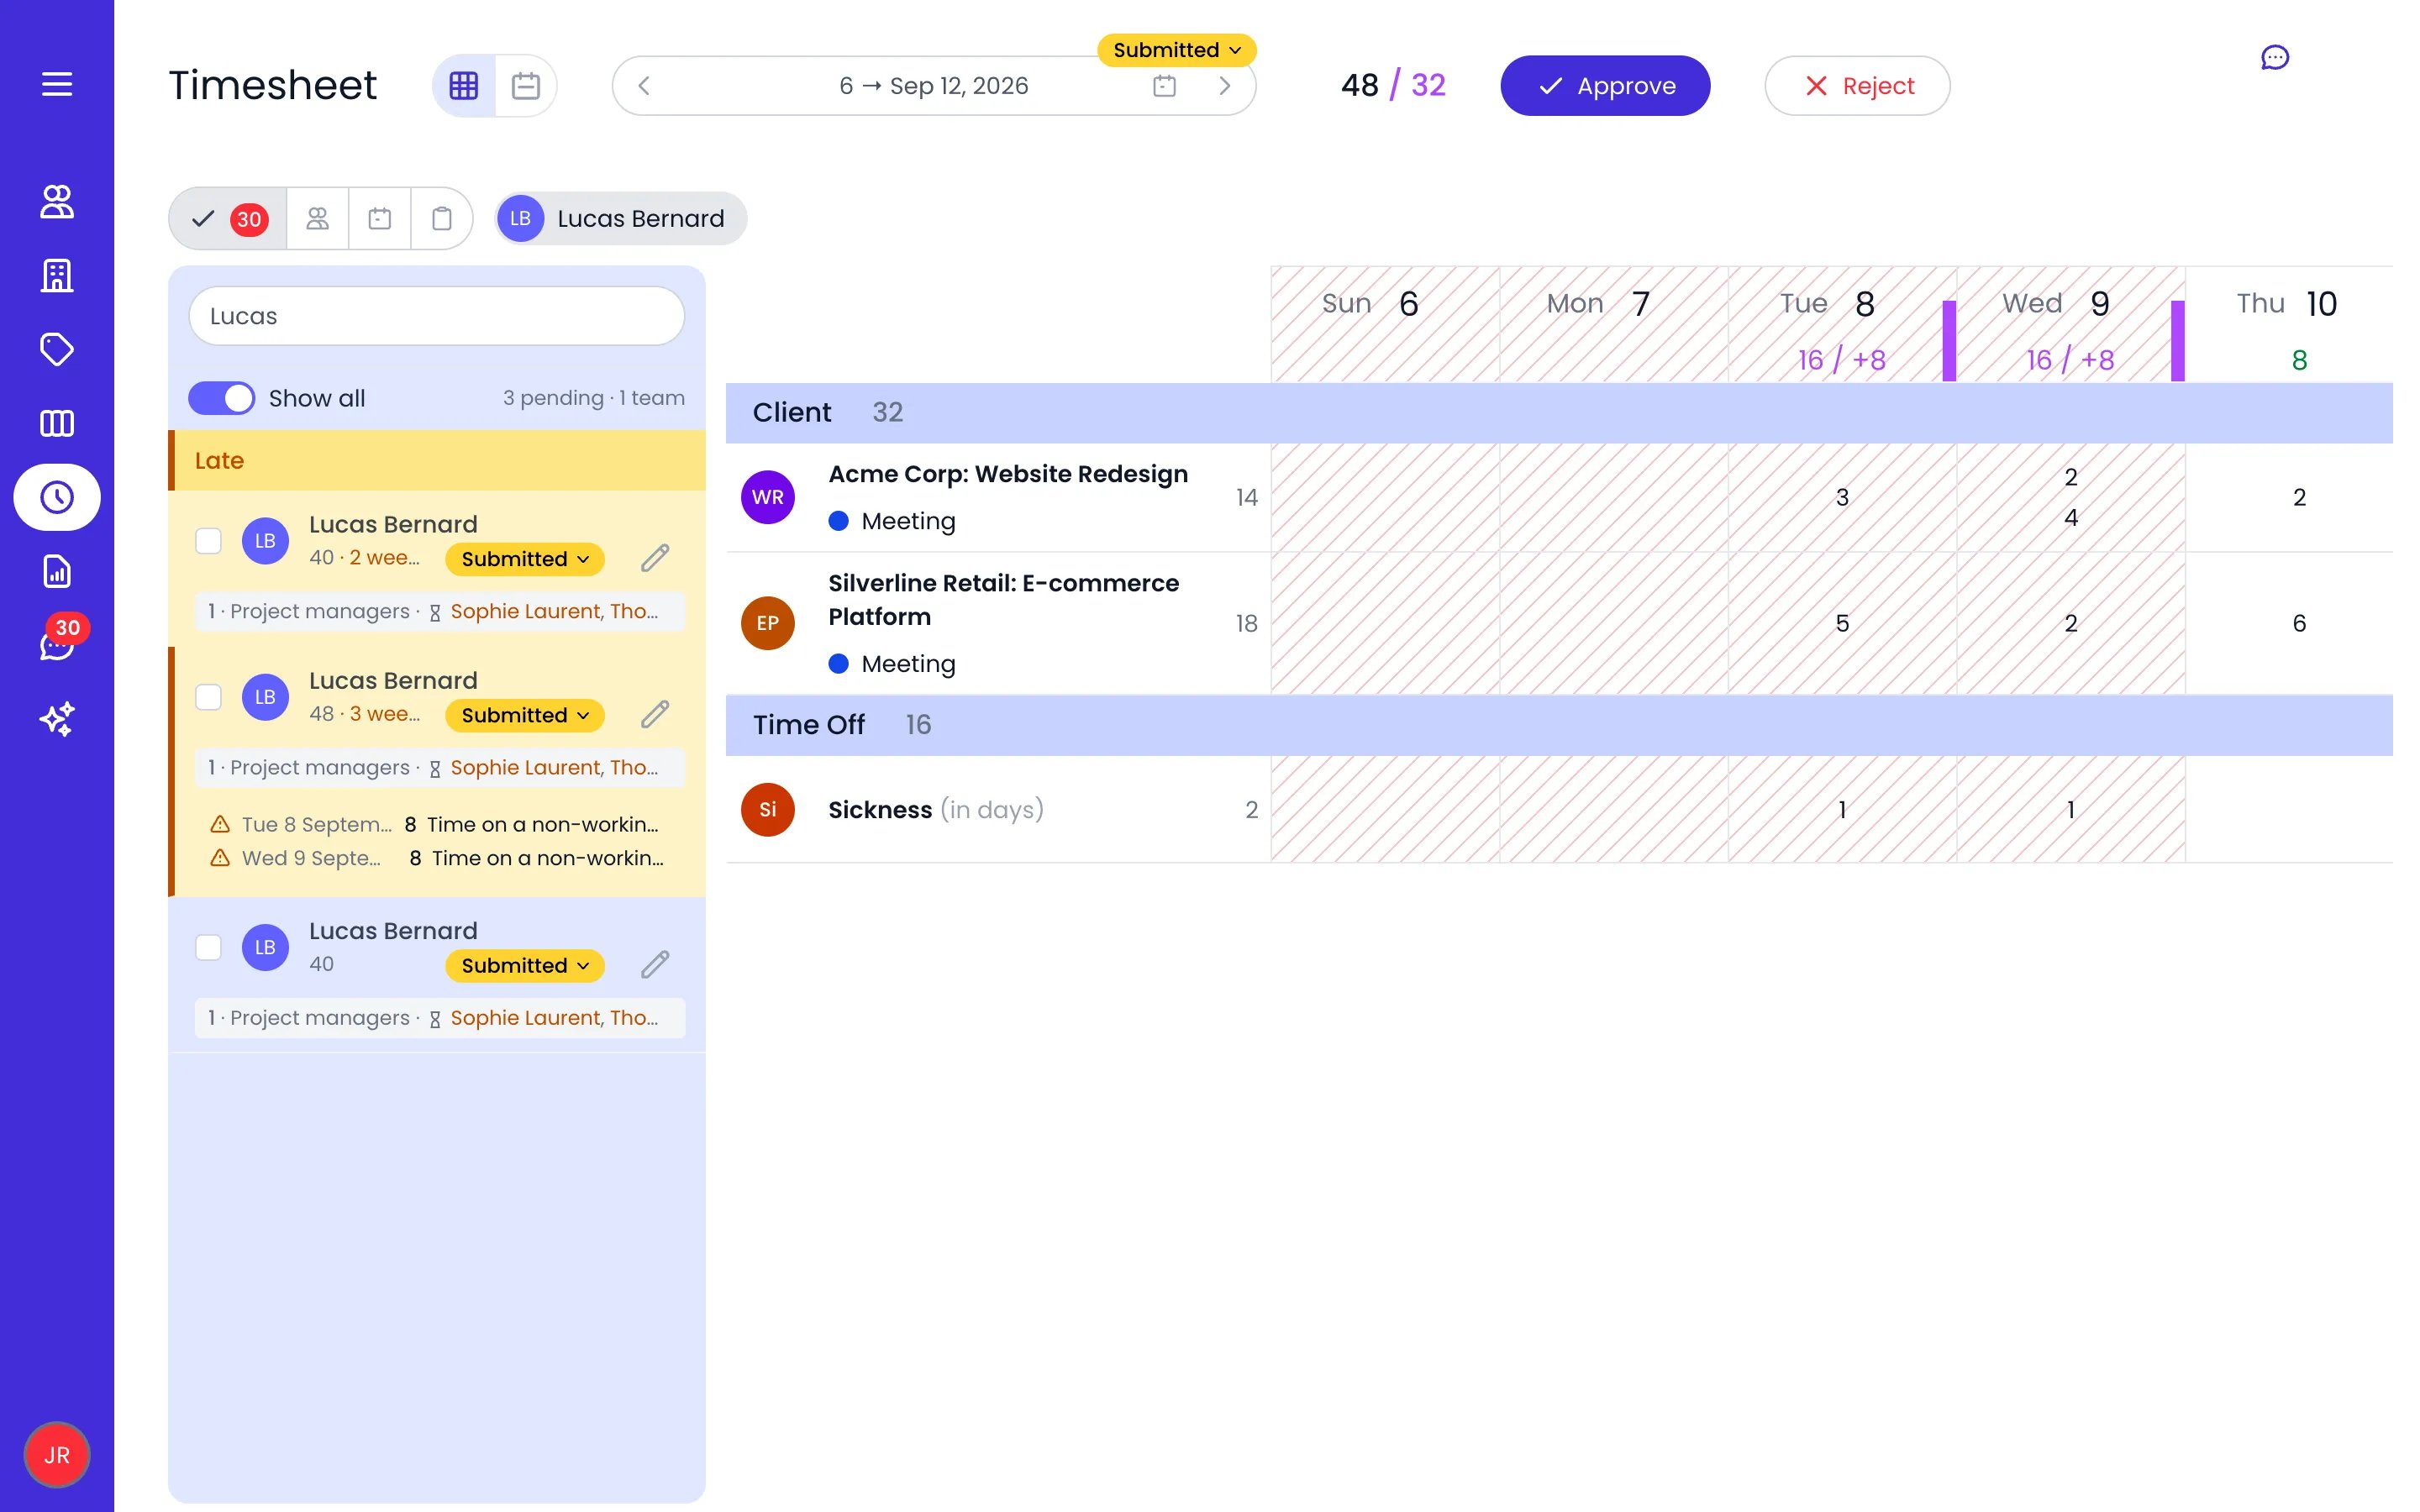Open the people section in sidebar
The width and height of the screenshot is (2420, 1512).
57,201
